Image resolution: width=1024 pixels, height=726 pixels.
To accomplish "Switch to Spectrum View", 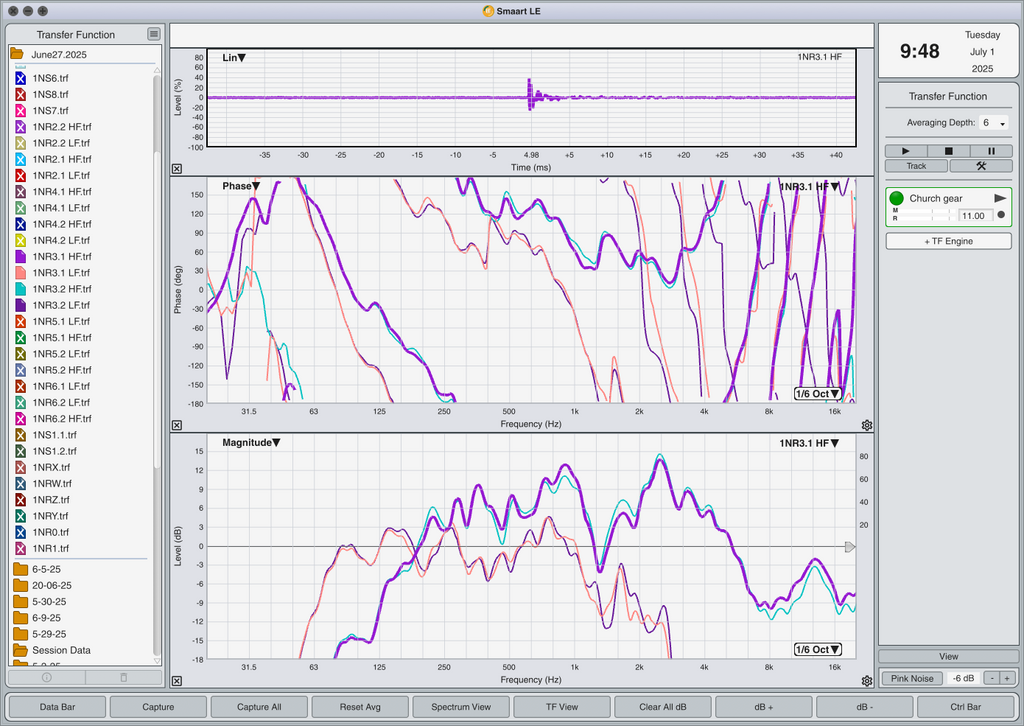I will coord(461,706).
